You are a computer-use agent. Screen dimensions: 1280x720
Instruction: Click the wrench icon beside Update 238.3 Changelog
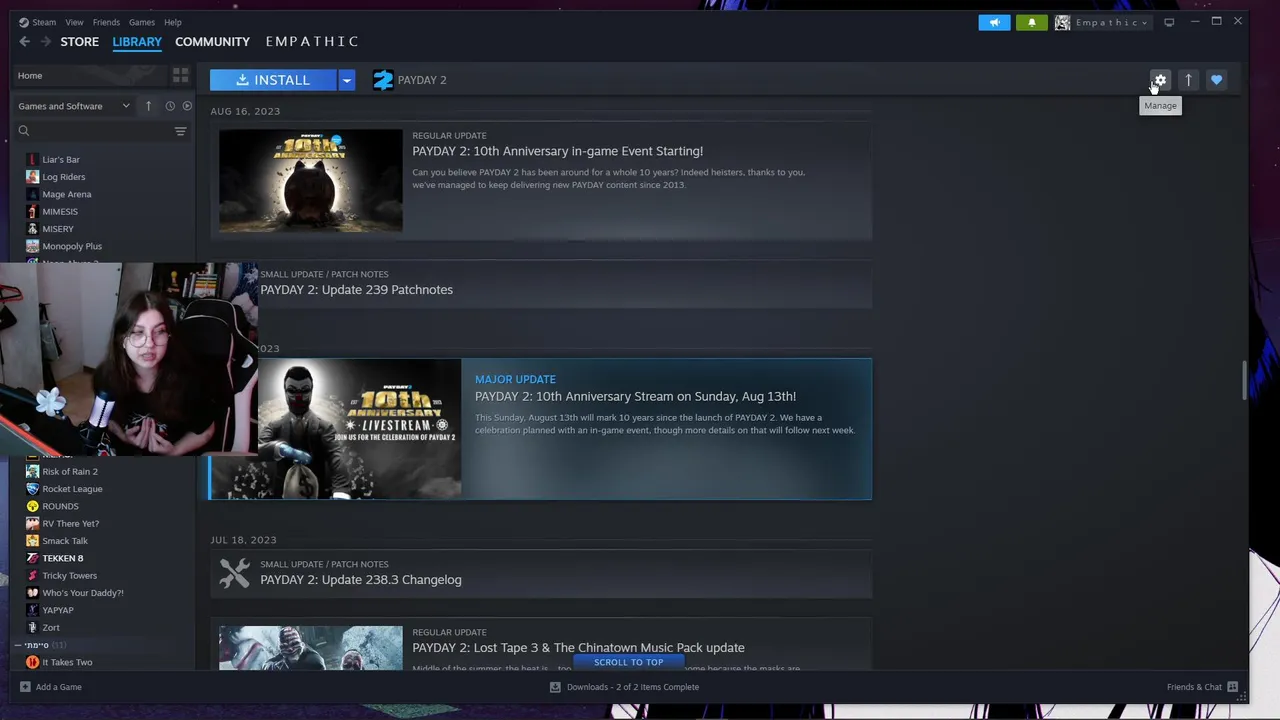coord(234,573)
